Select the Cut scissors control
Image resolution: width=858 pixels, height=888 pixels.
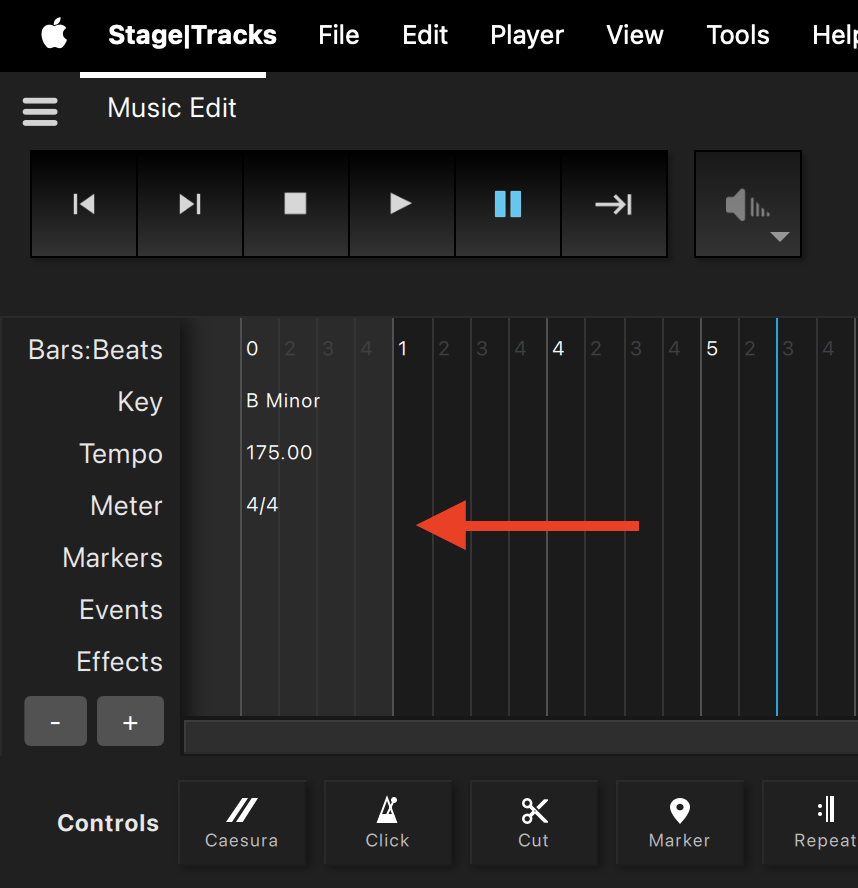pyautogui.click(x=533, y=822)
